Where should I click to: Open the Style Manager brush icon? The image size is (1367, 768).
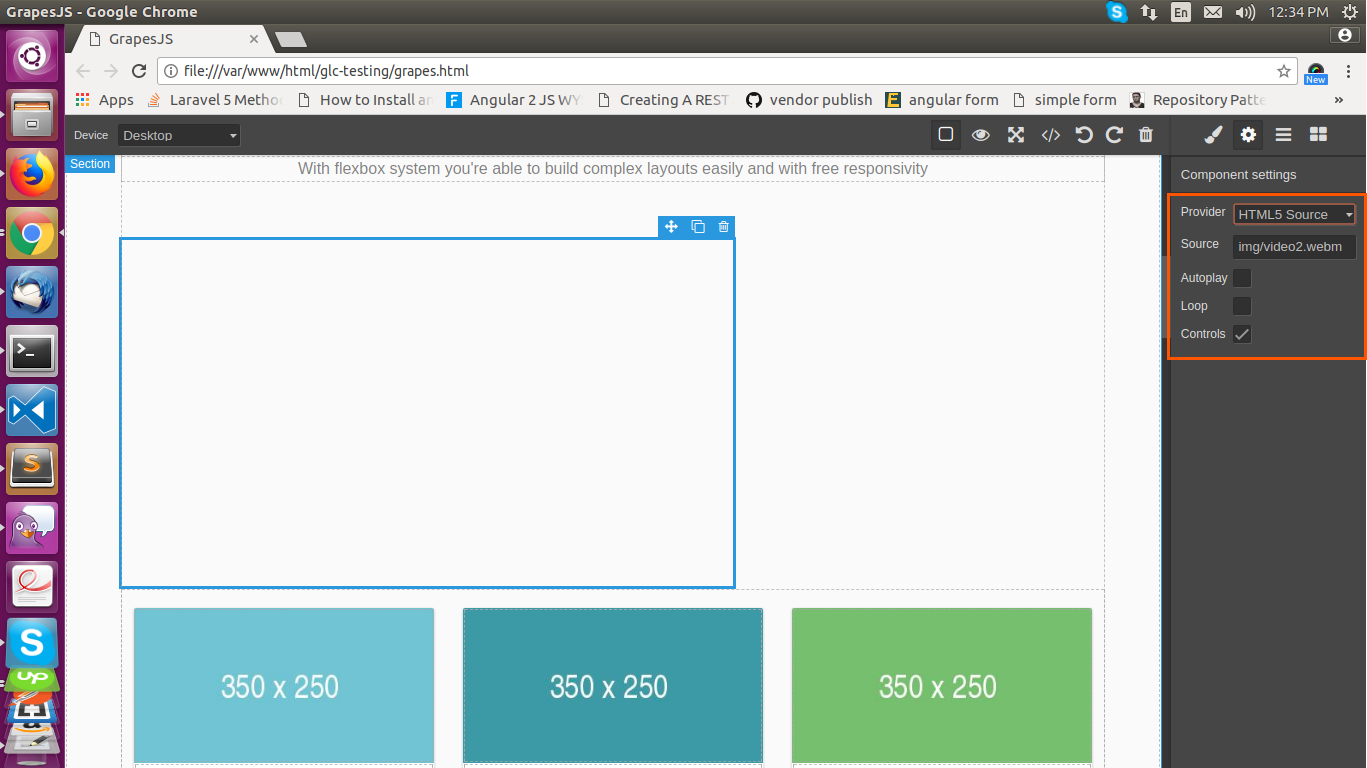1213,134
